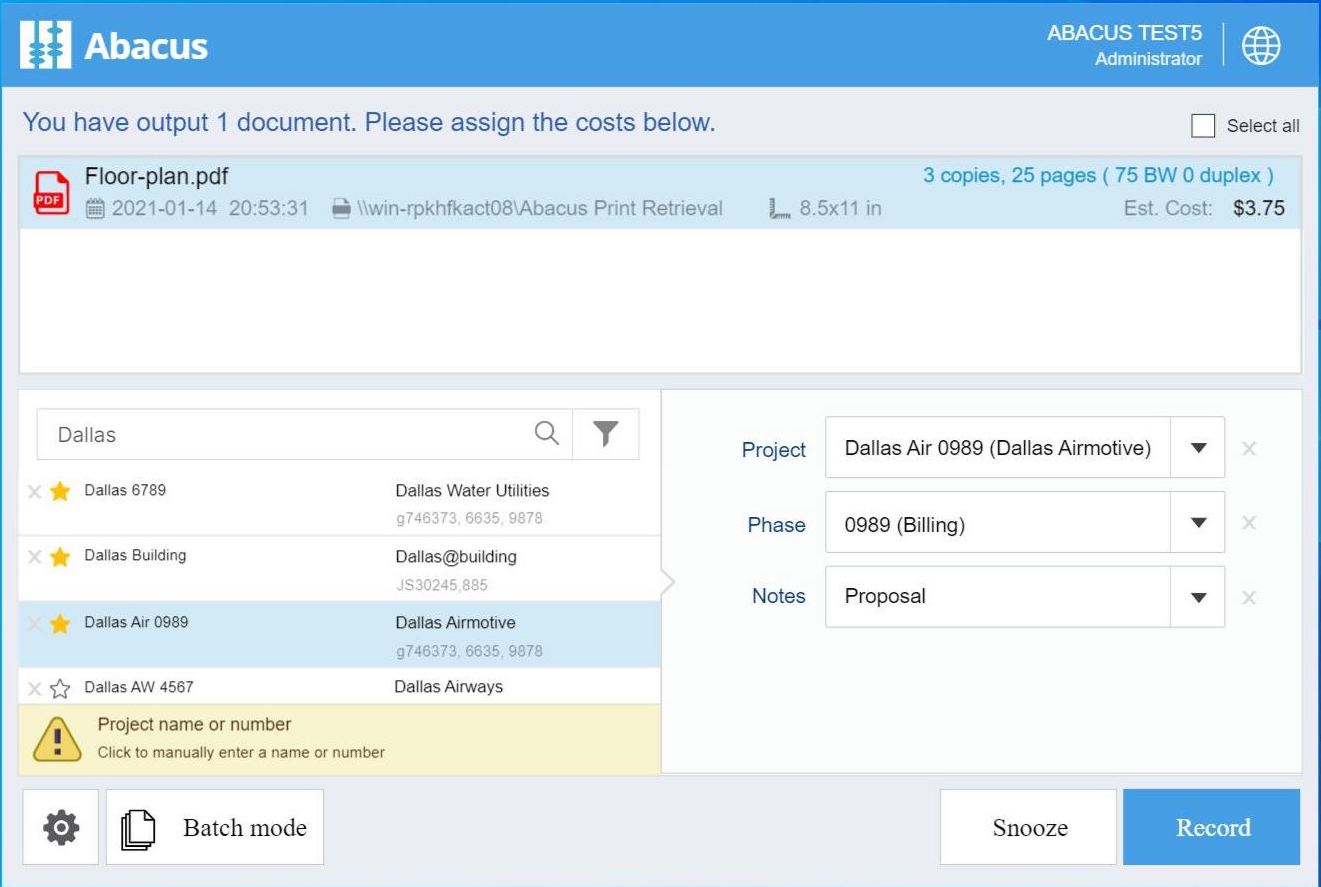1321x887 pixels.
Task: Open the project filter funnel icon
Action: (605, 433)
